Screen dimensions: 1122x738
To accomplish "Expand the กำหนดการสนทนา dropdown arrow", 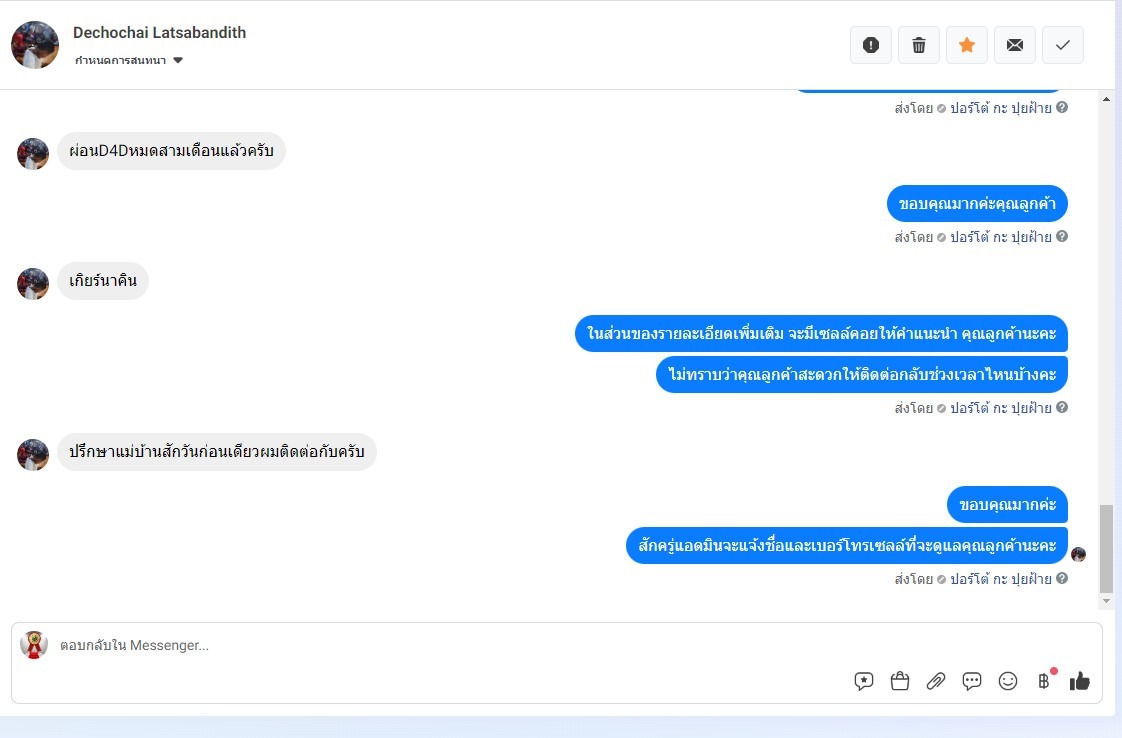I will point(178,60).
